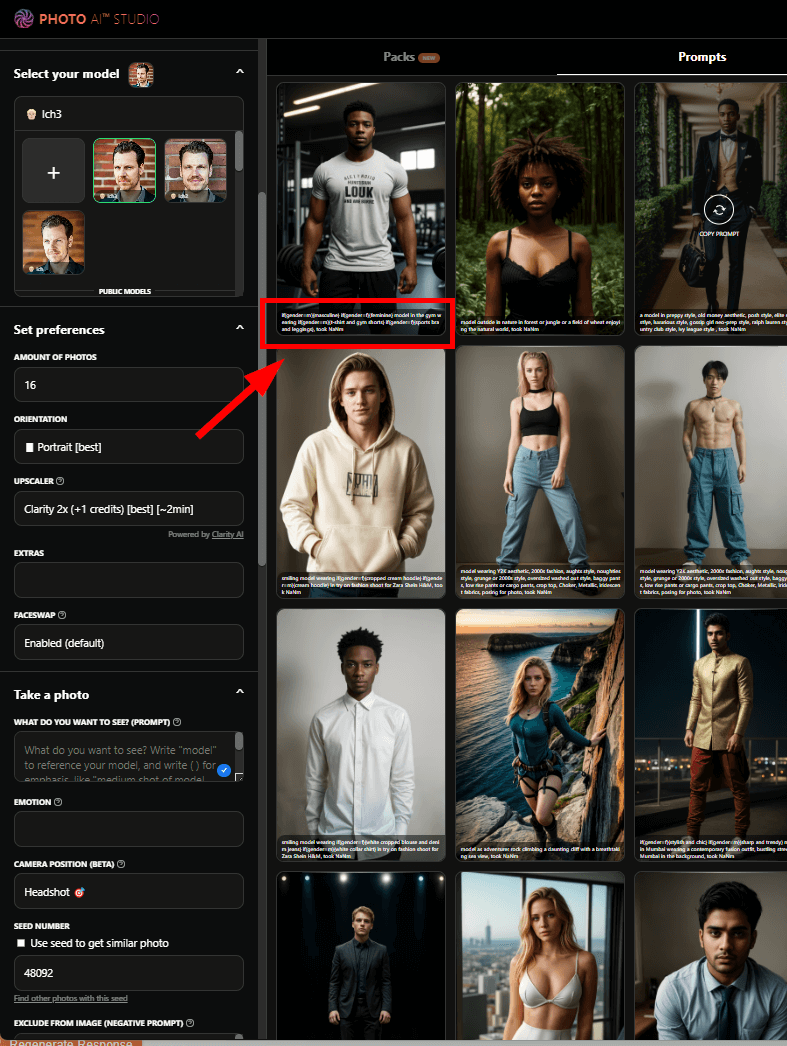Viewport: 787px width, 1046px height.
Task: Open the Orientation dropdown showing Portrait
Action: (x=129, y=447)
